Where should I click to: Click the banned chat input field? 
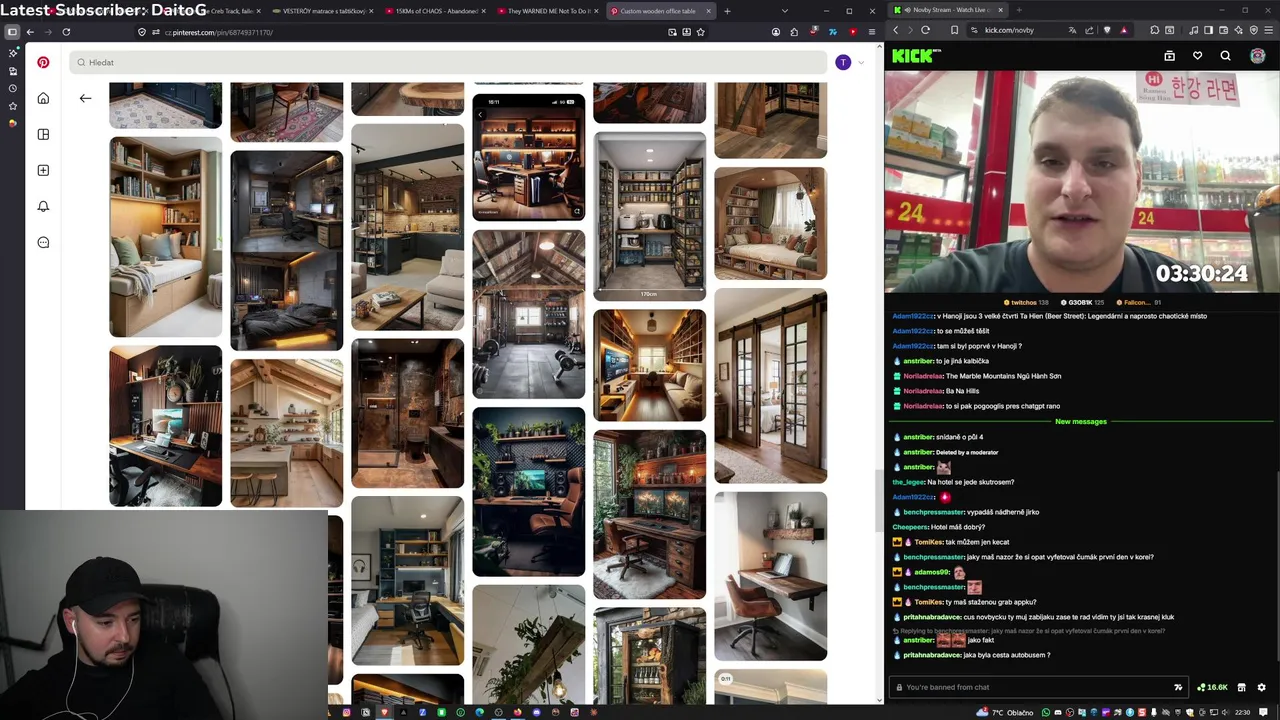[1038, 687]
